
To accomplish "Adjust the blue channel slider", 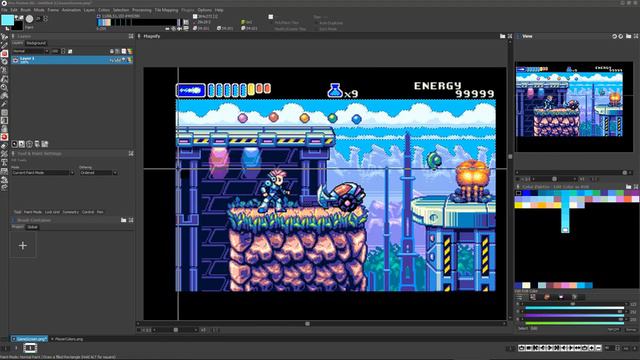I will click(x=574, y=319).
